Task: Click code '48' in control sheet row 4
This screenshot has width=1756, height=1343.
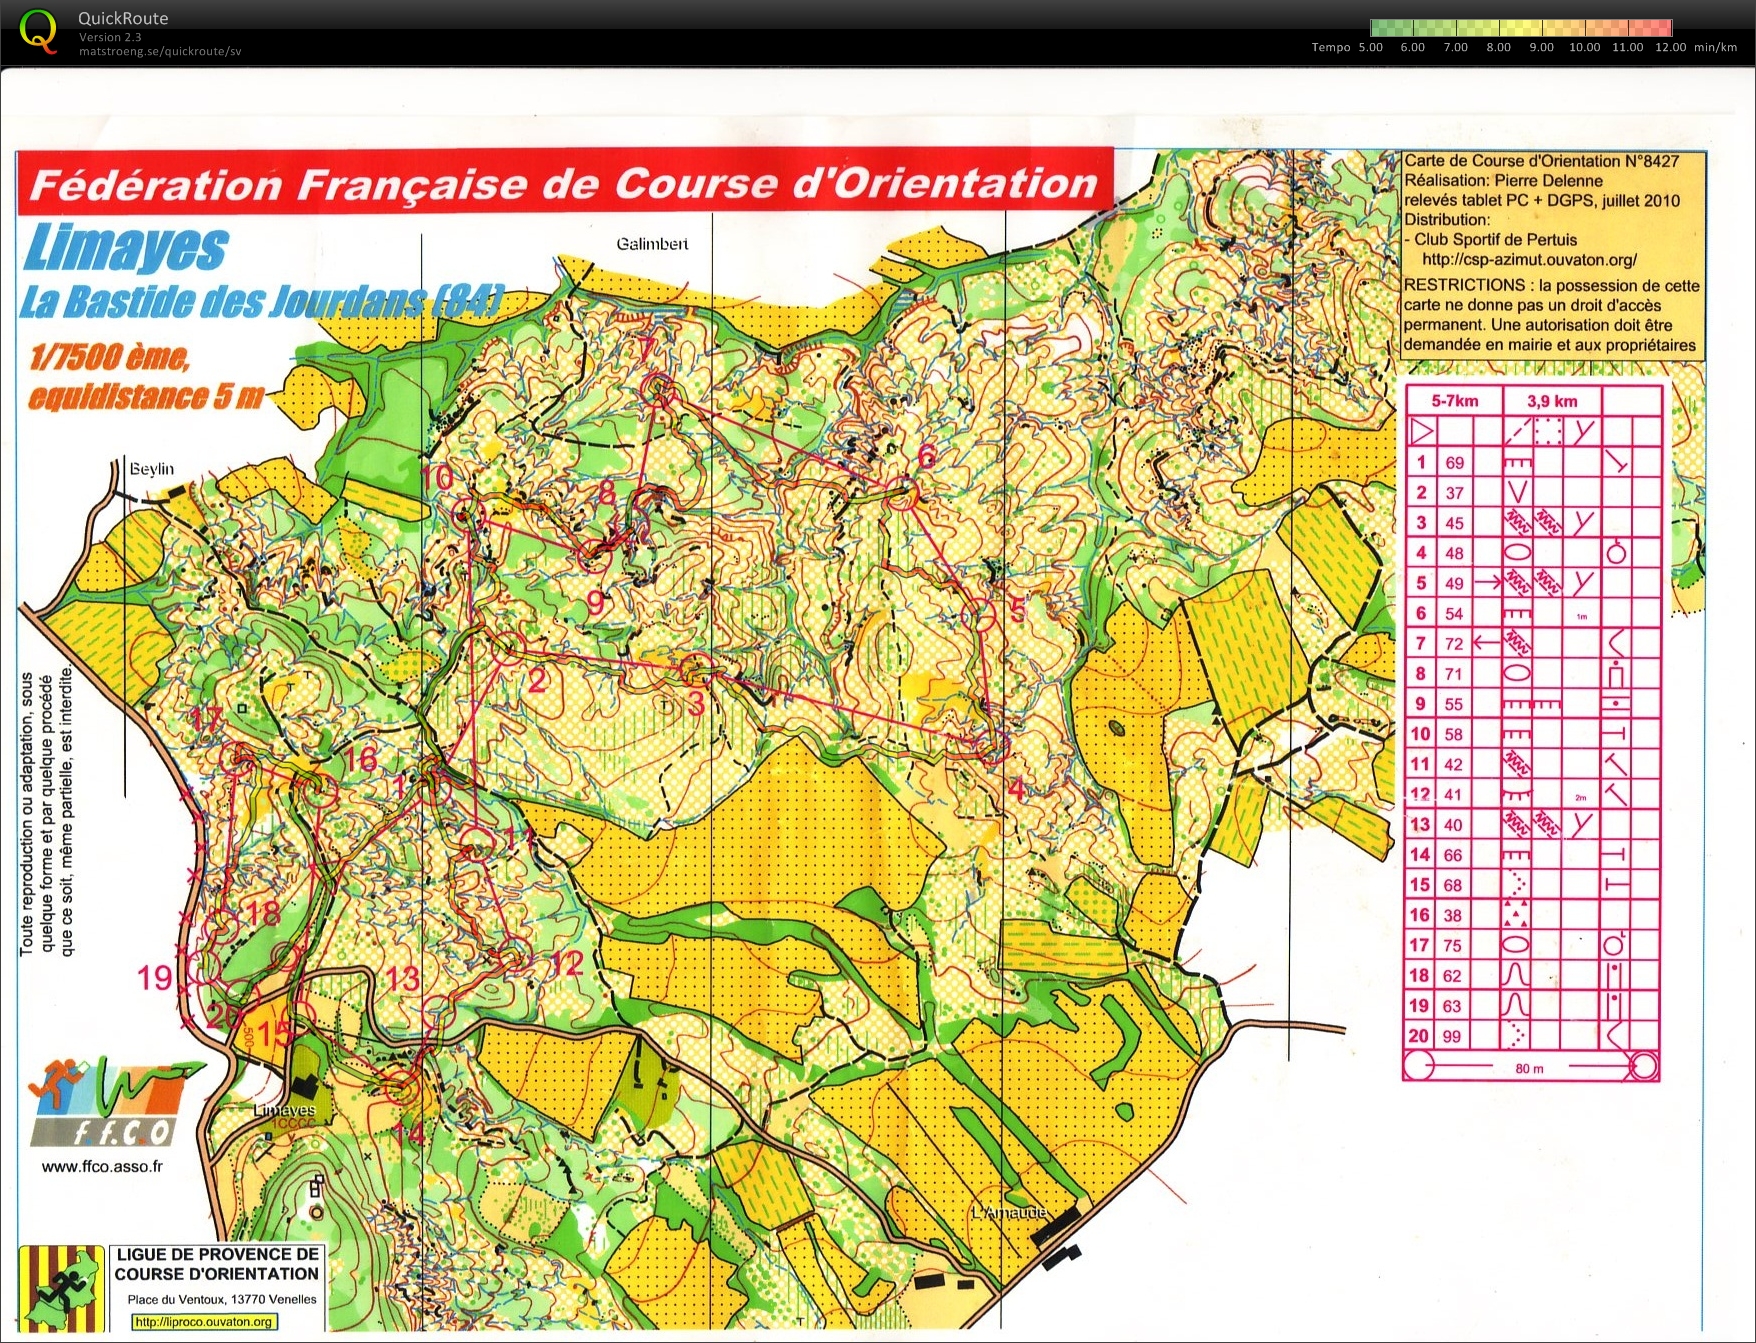Action: click(x=1454, y=553)
